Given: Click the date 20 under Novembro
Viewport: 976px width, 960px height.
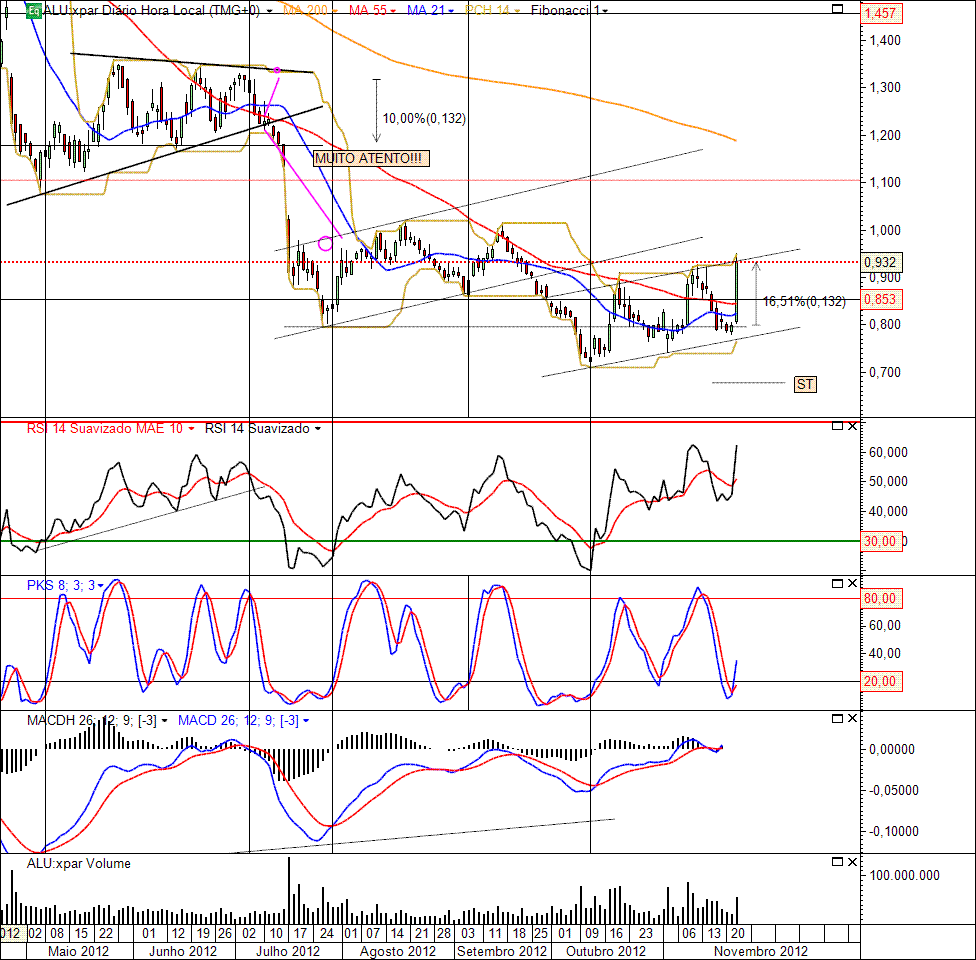Looking at the screenshot, I should click(x=738, y=933).
